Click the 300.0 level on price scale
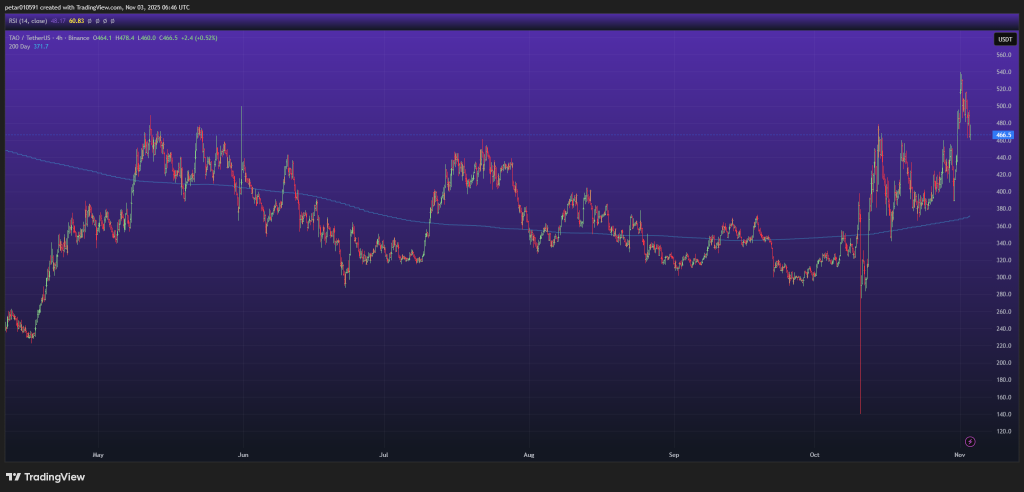1024x492 pixels. tap(1003, 277)
